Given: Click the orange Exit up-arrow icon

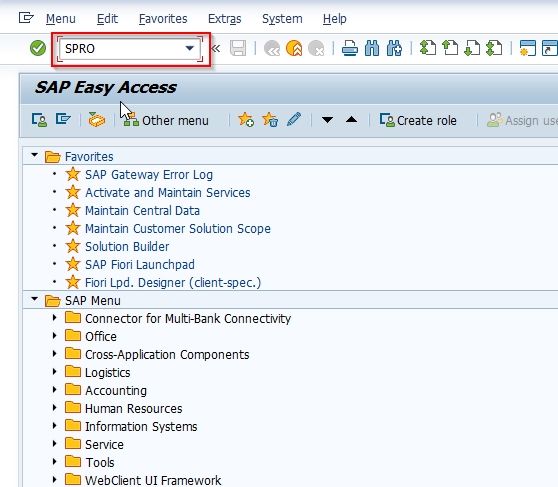Looking at the screenshot, I should (x=294, y=48).
